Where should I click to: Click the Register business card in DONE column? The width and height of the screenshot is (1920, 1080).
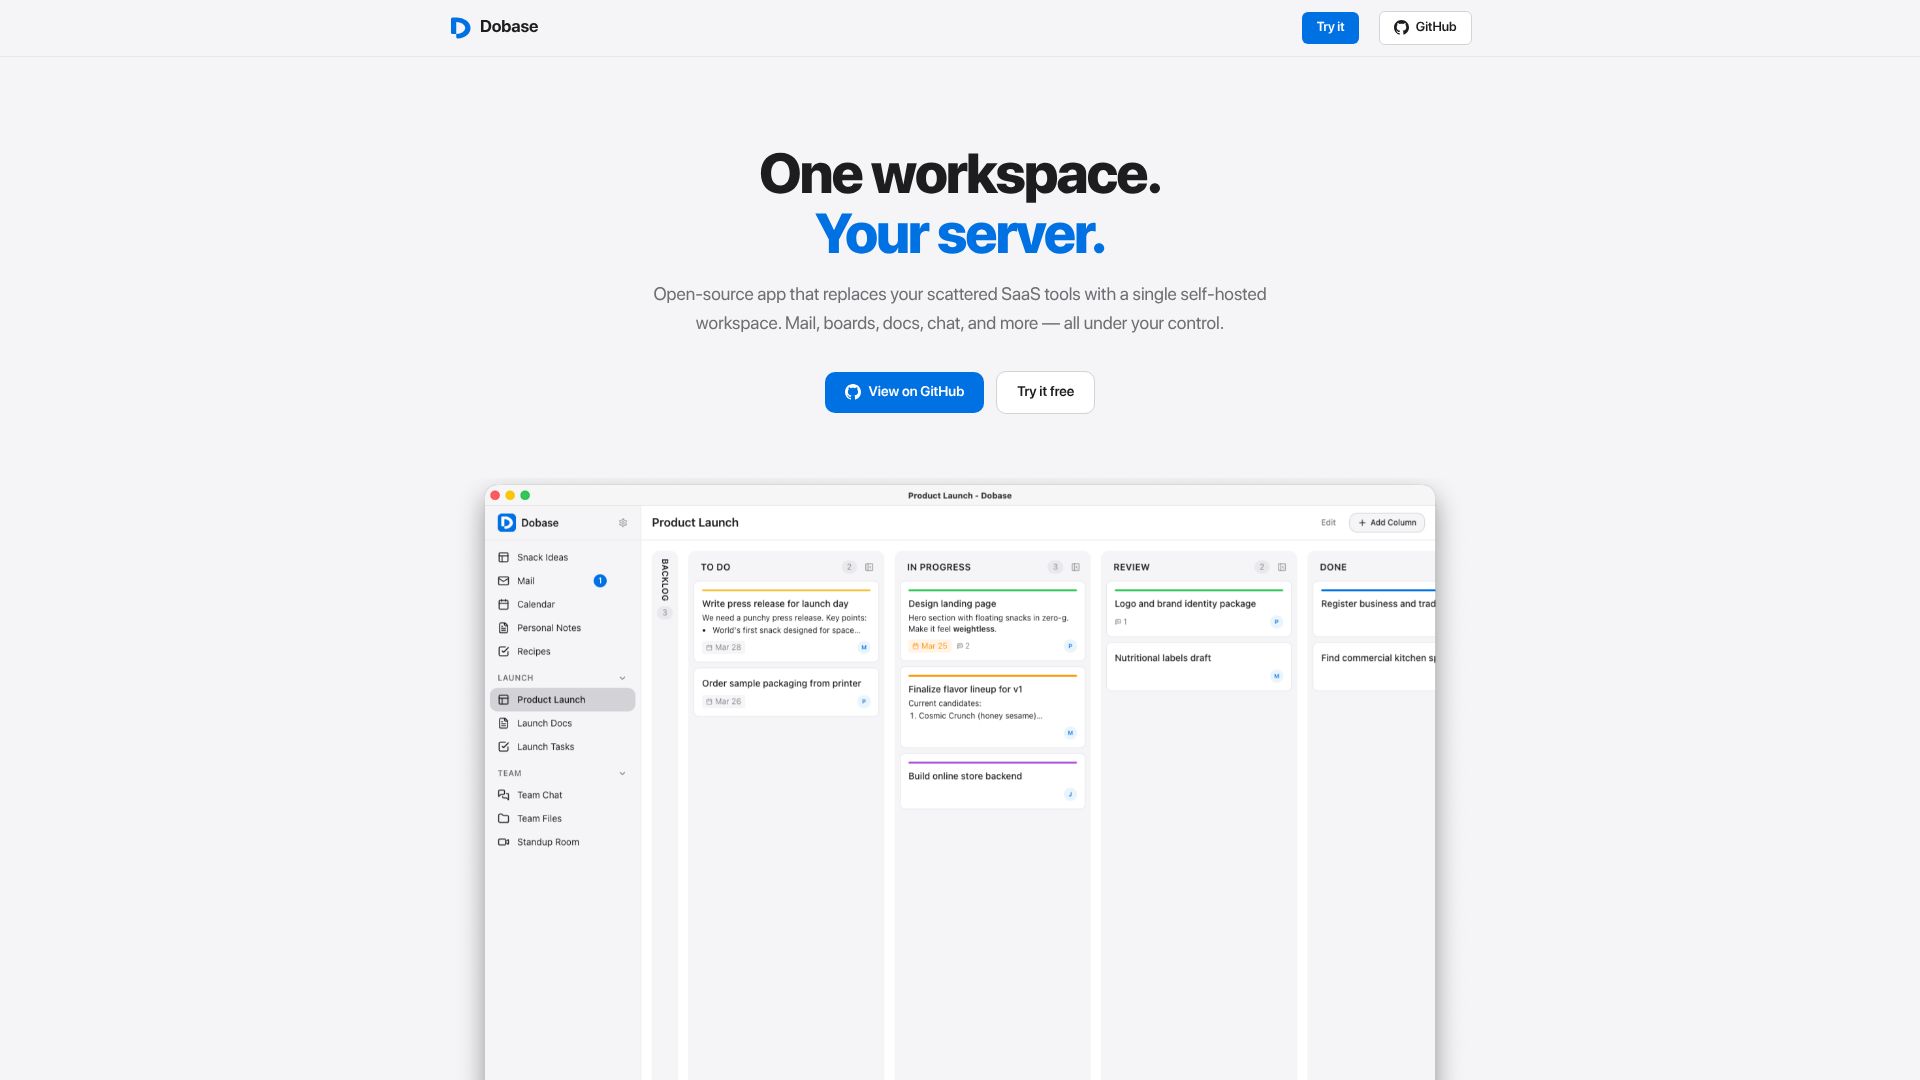pos(1374,609)
